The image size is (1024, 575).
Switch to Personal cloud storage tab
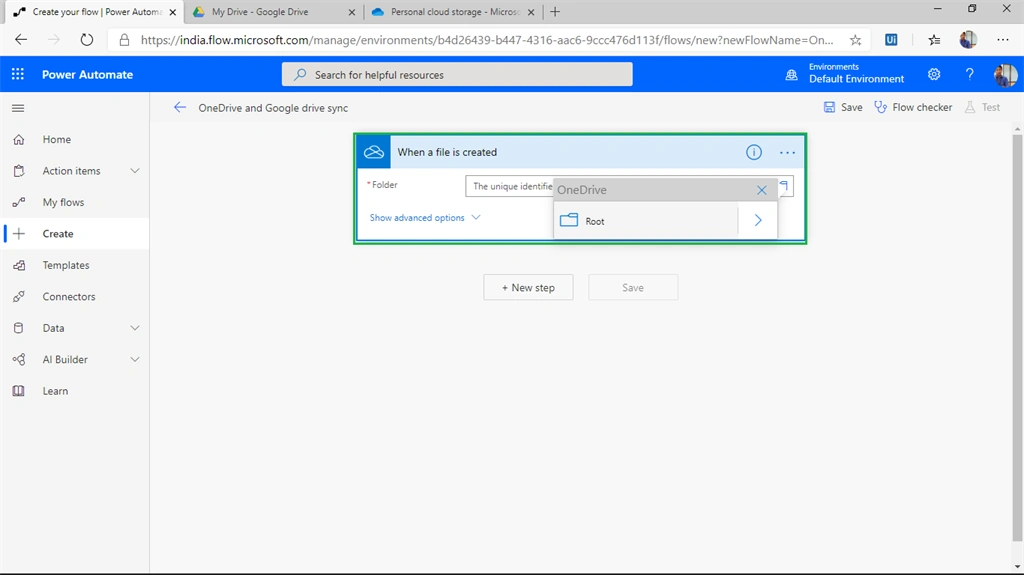pos(455,12)
